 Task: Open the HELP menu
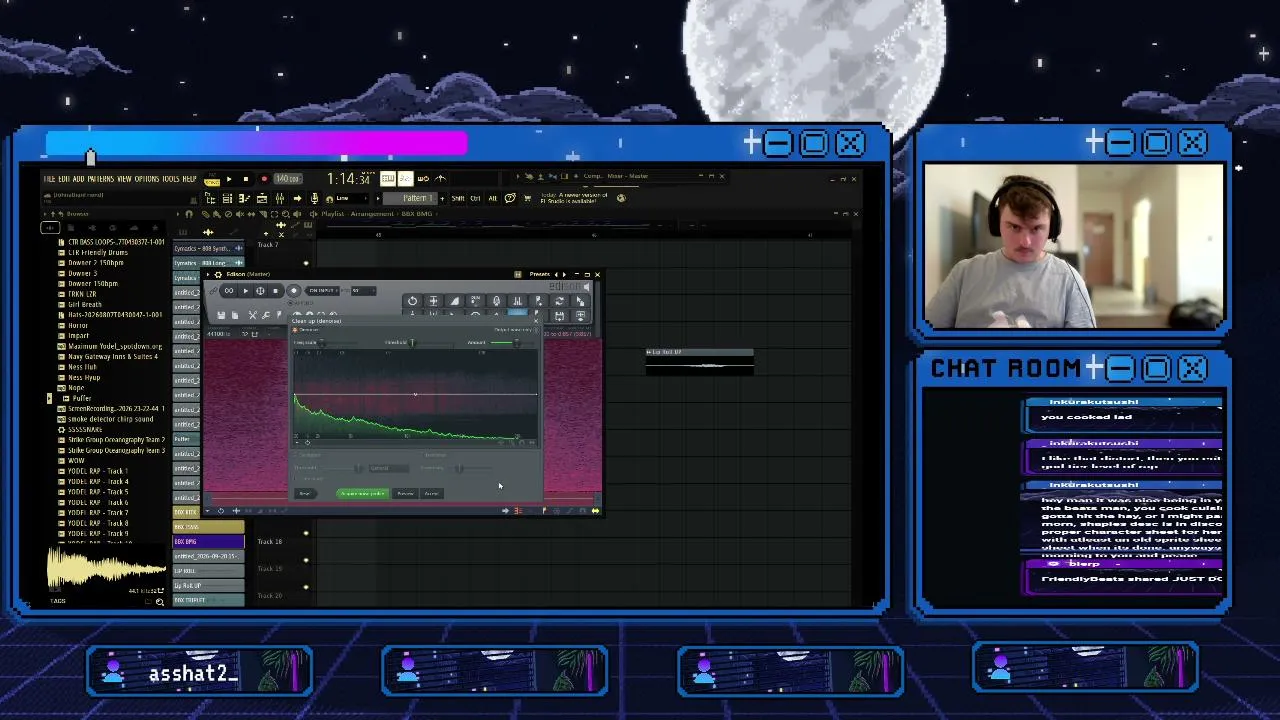point(189,179)
